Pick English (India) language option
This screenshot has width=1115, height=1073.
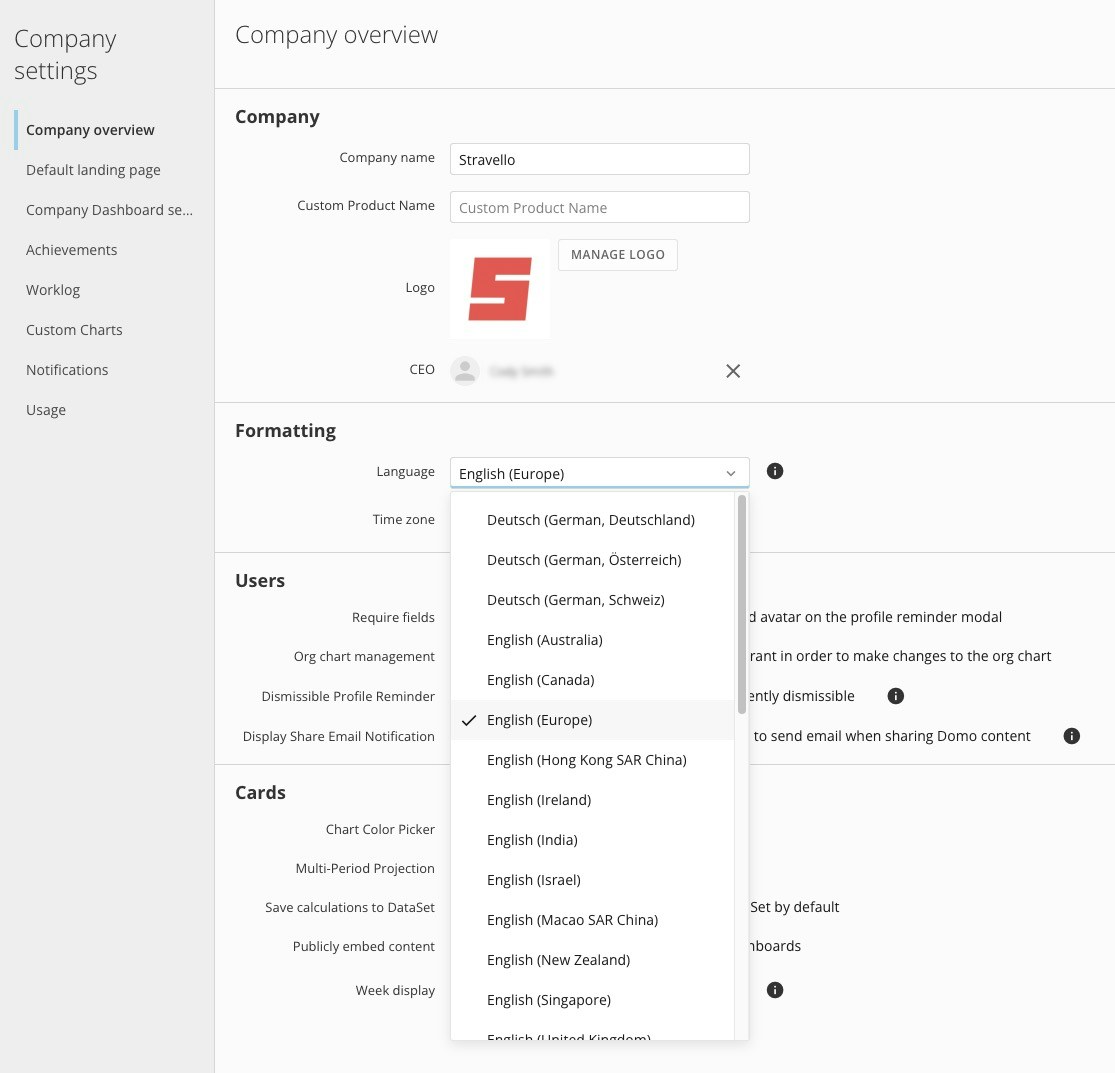pos(592,840)
